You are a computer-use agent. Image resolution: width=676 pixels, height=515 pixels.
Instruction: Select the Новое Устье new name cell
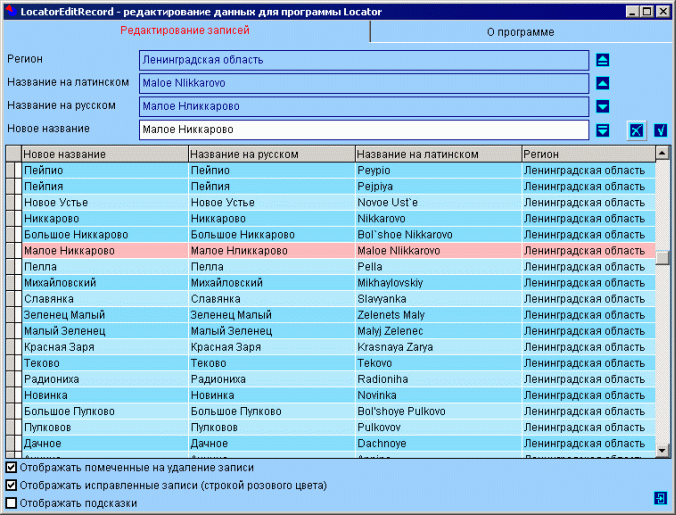[105, 202]
